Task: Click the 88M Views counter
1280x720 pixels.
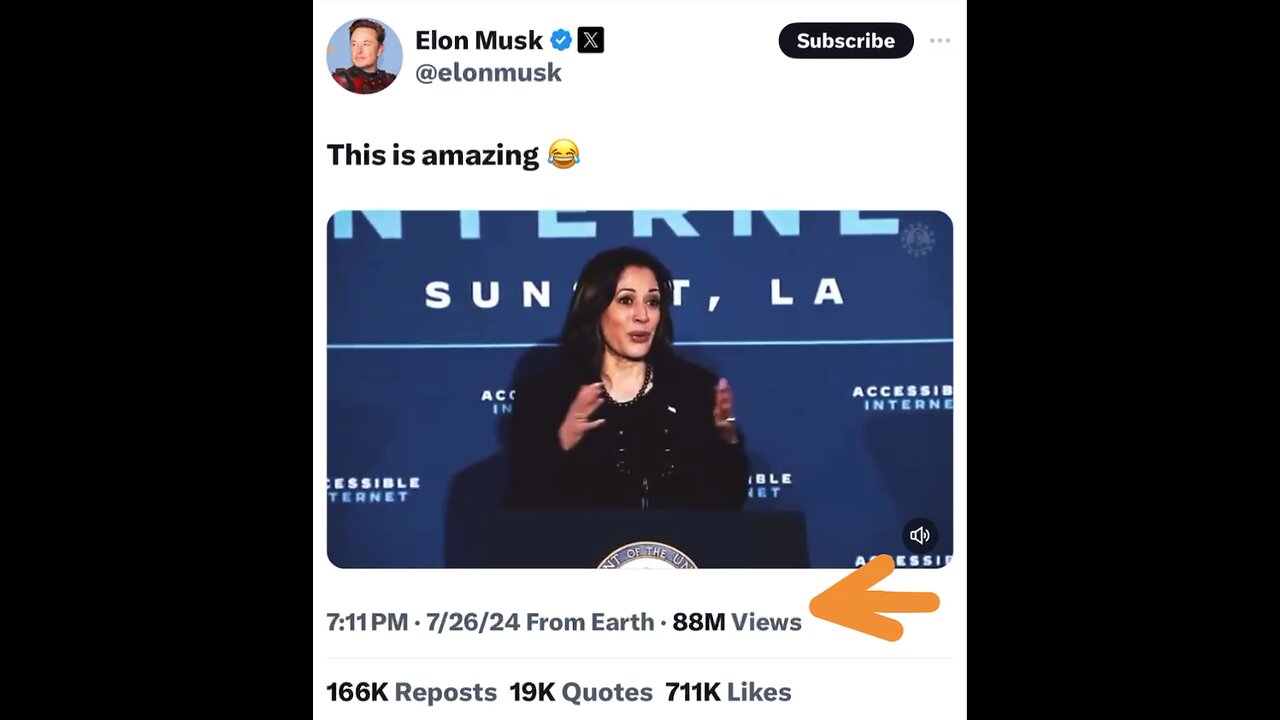Action: pos(737,622)
